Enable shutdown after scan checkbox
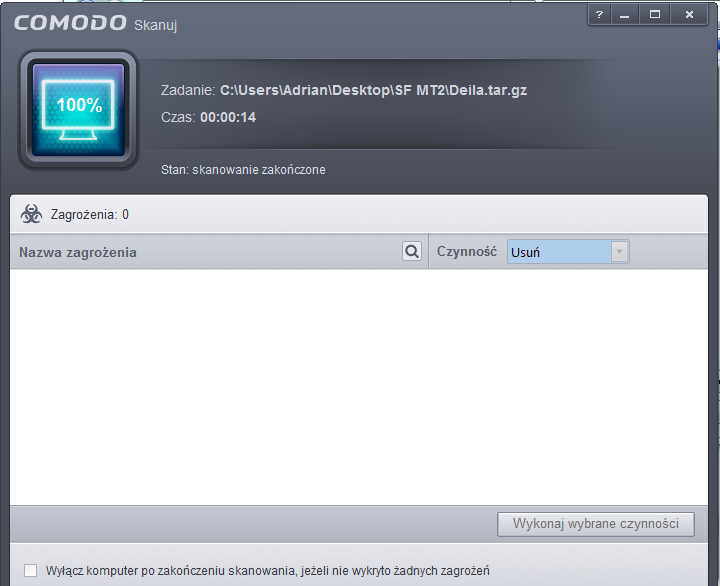Screen dimensions: 720x586 [31, 570]
